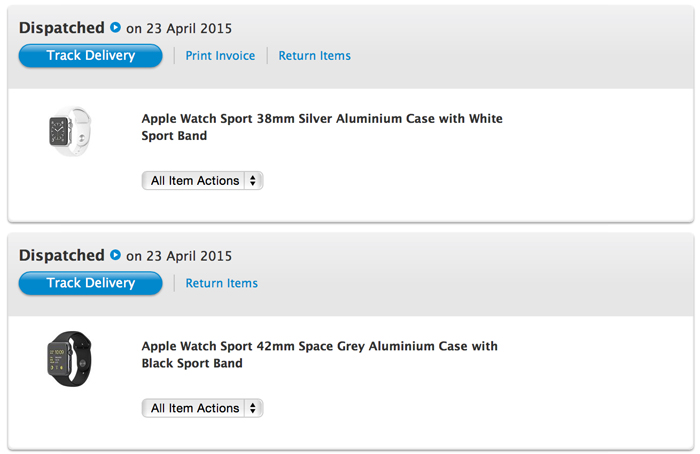Click blue arrow icon beside first Dispatched heading
The width and height of the screenshot is (700, 454).
(x=115, y=28)
